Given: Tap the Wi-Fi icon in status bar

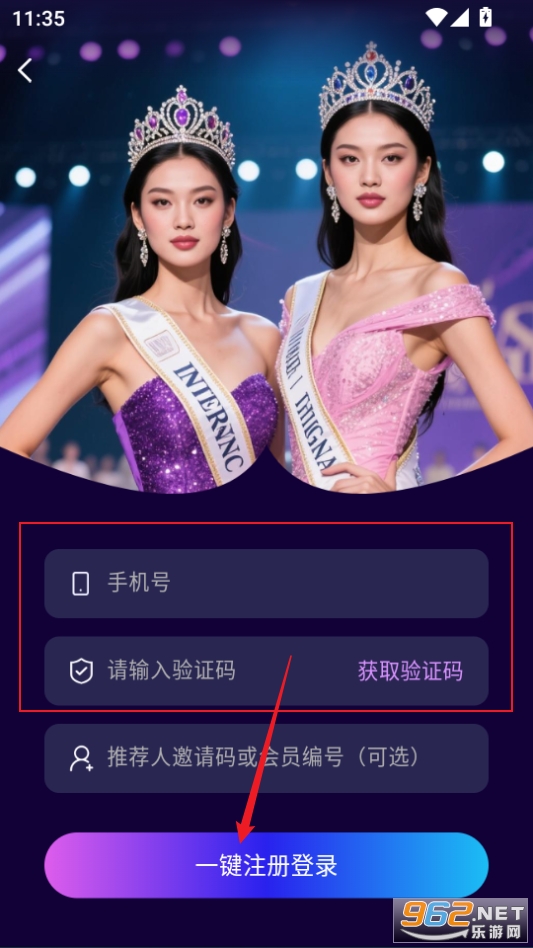Looking at the screenshot, I should click(x=436, y=18).
